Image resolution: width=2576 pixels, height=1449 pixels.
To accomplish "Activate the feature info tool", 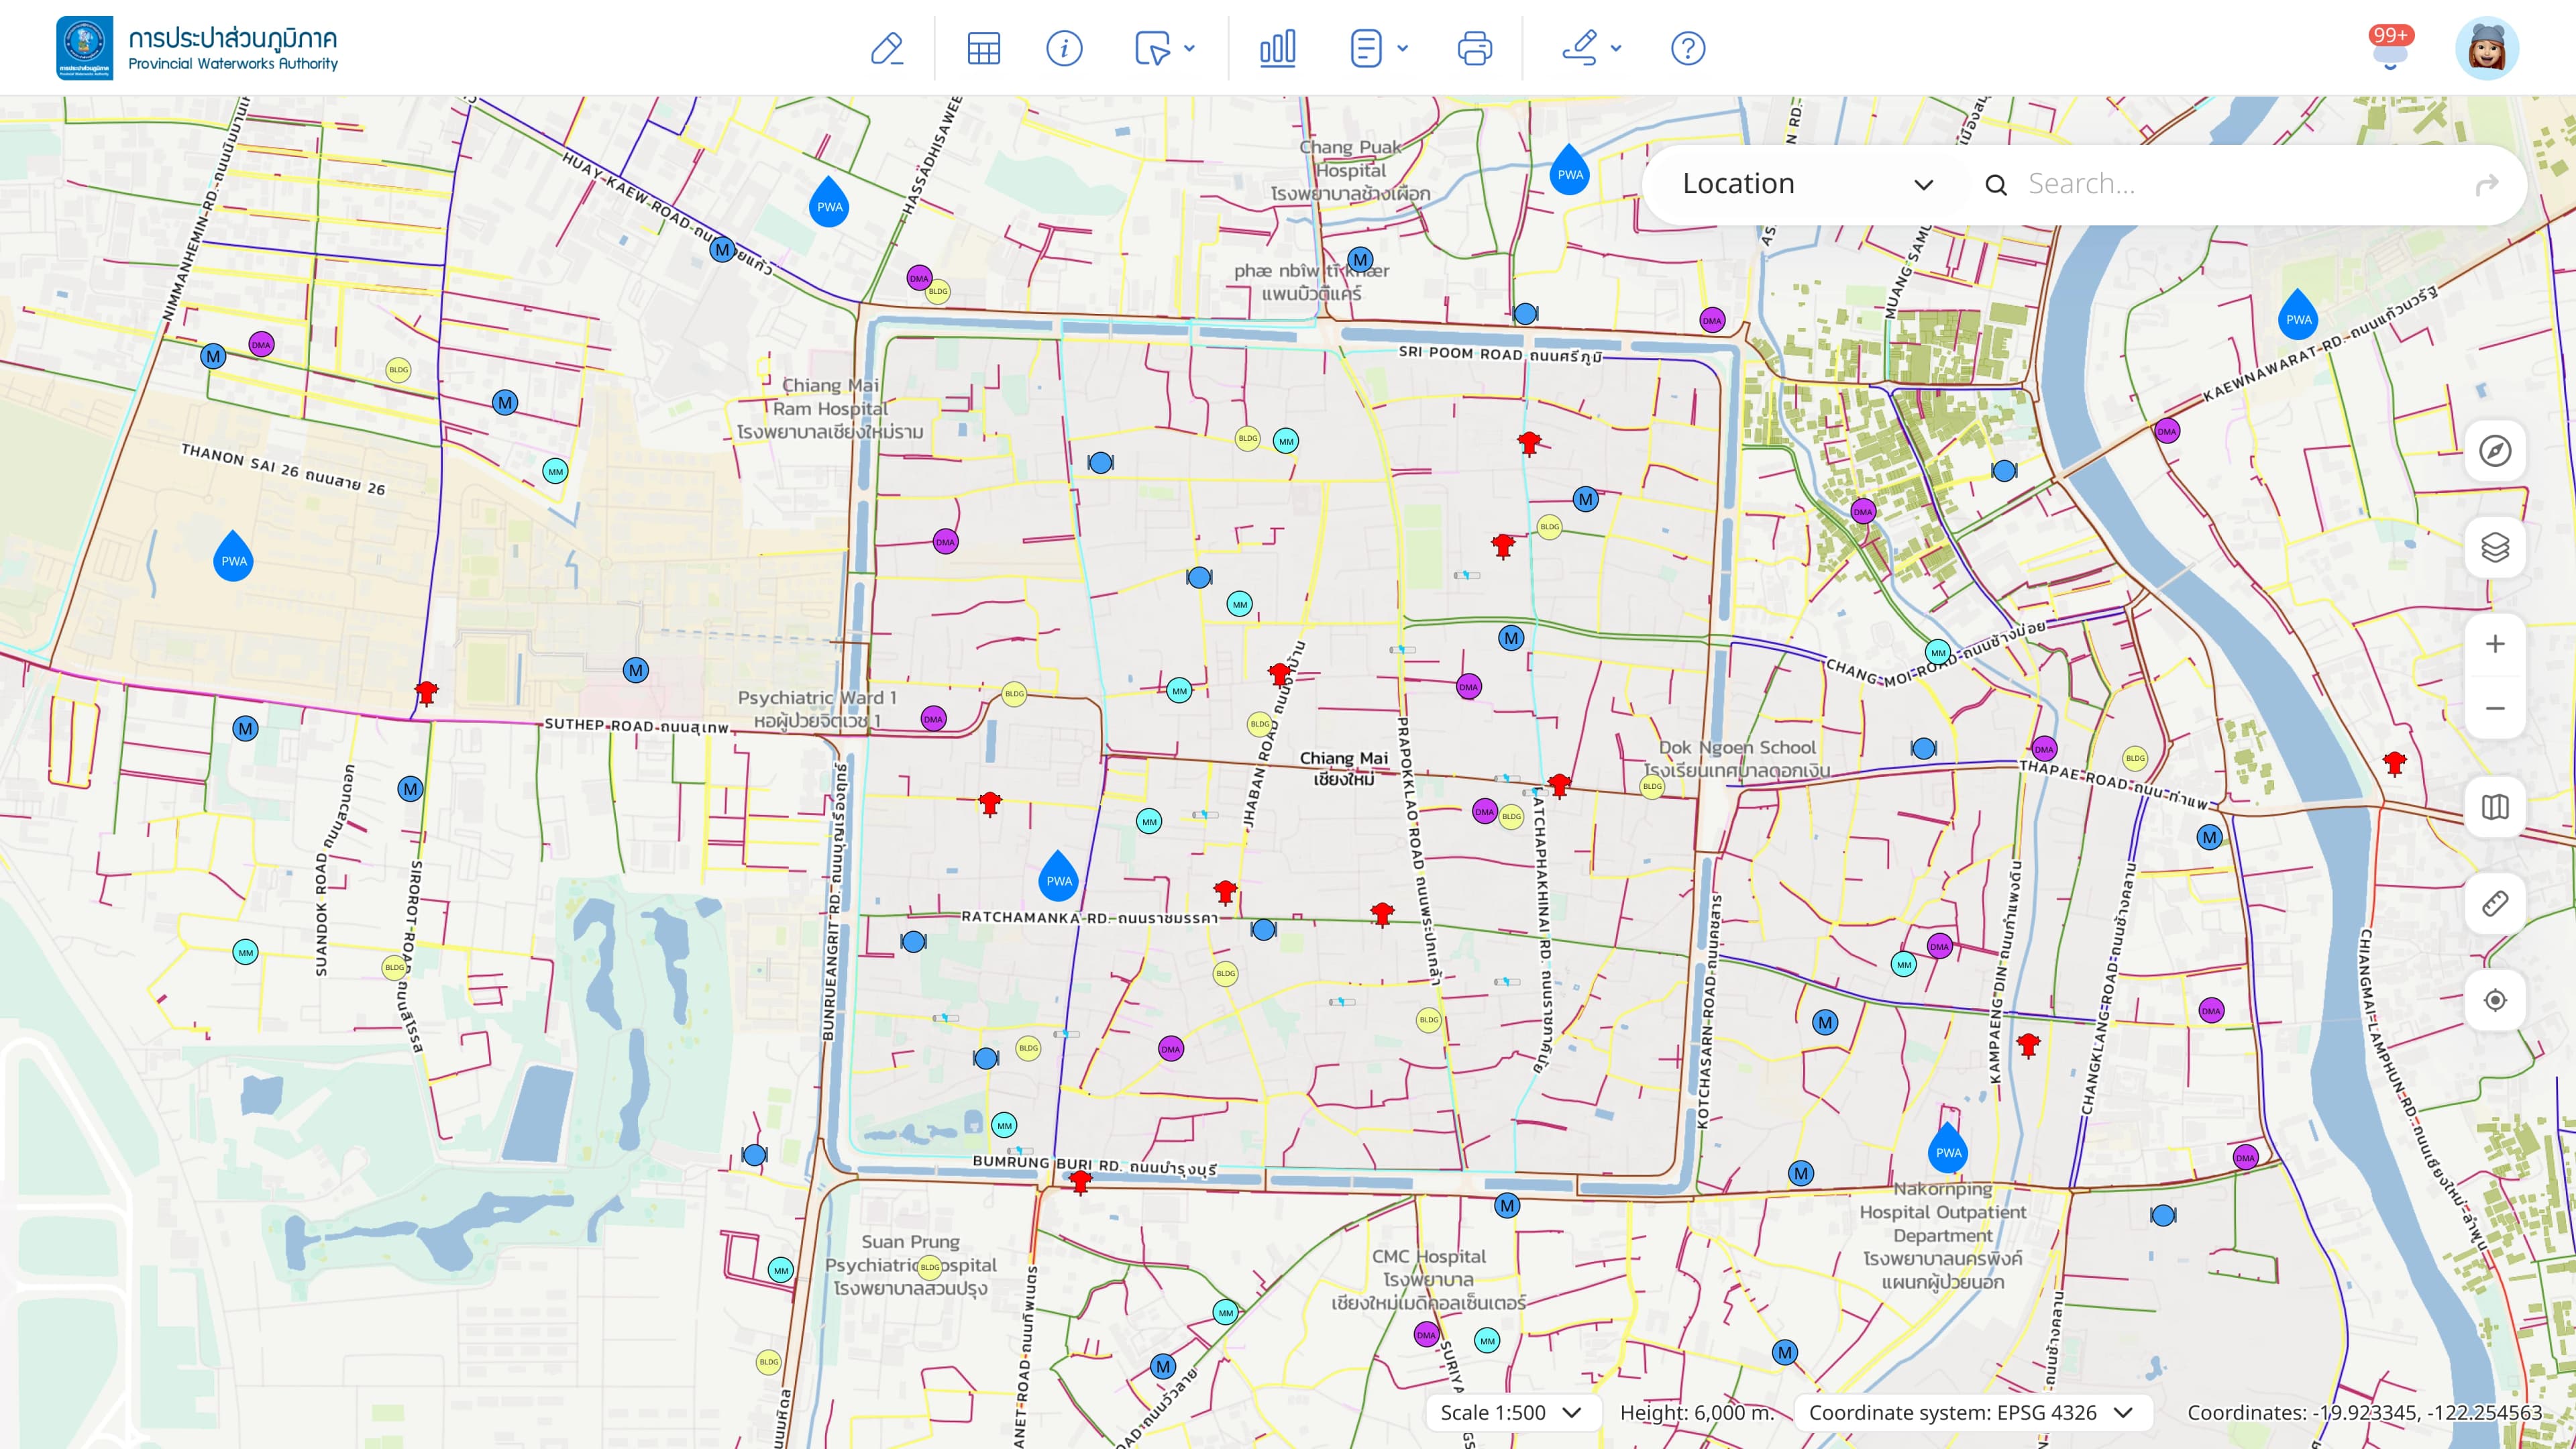I will point(1064,48).
